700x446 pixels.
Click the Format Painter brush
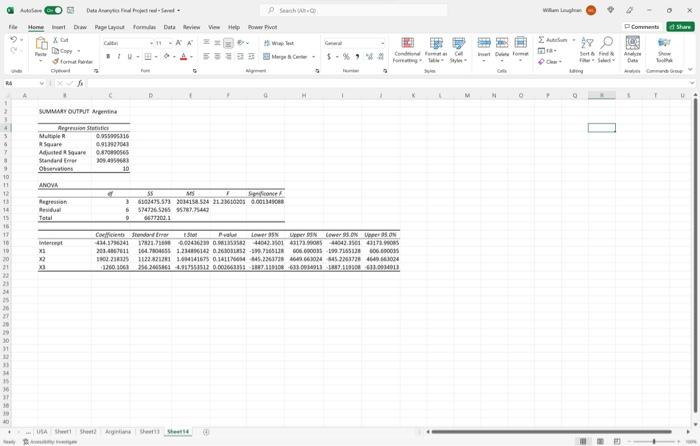tap(56, 62)
